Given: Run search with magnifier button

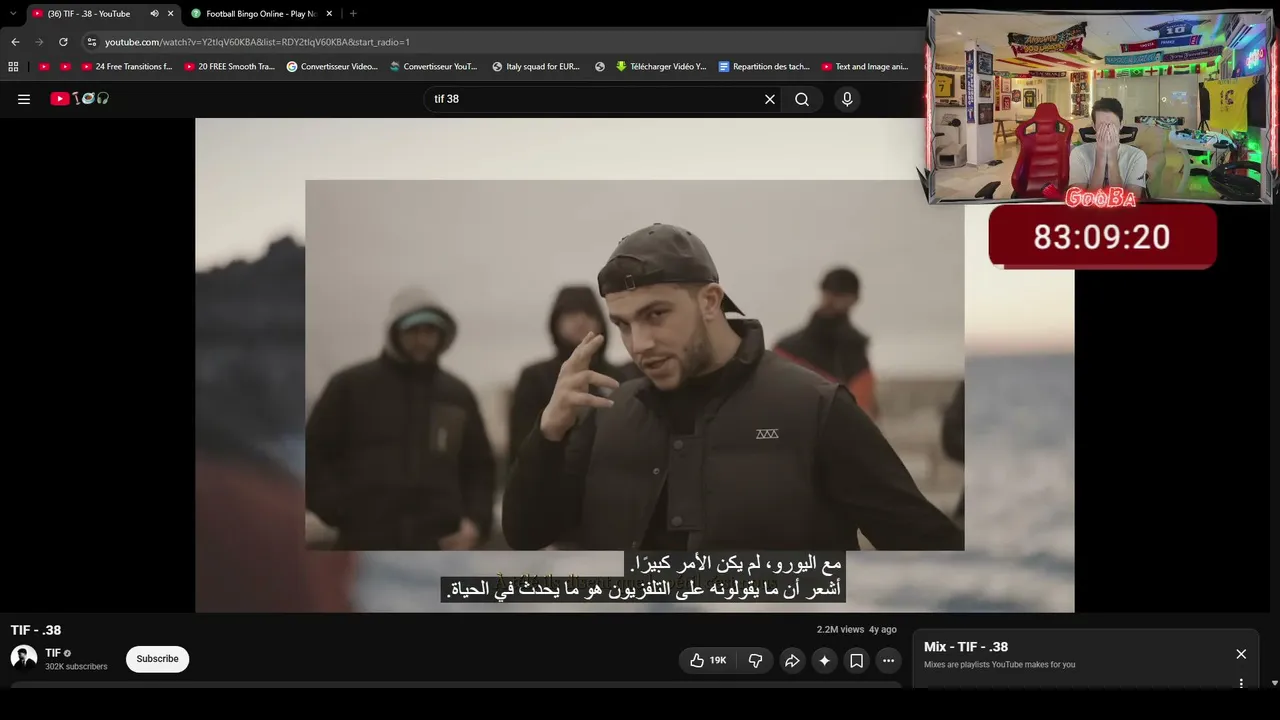Looking at the screenshot, I should point(802,99).
